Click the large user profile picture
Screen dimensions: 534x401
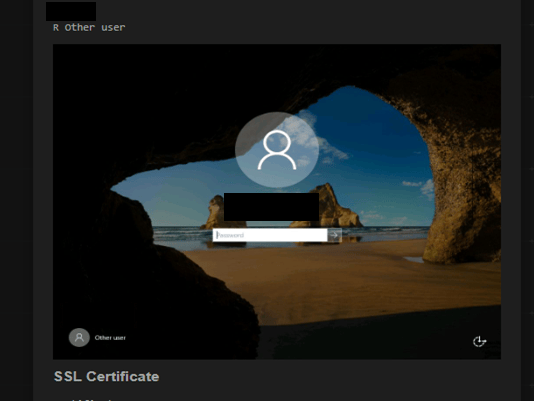pos(277,150)
